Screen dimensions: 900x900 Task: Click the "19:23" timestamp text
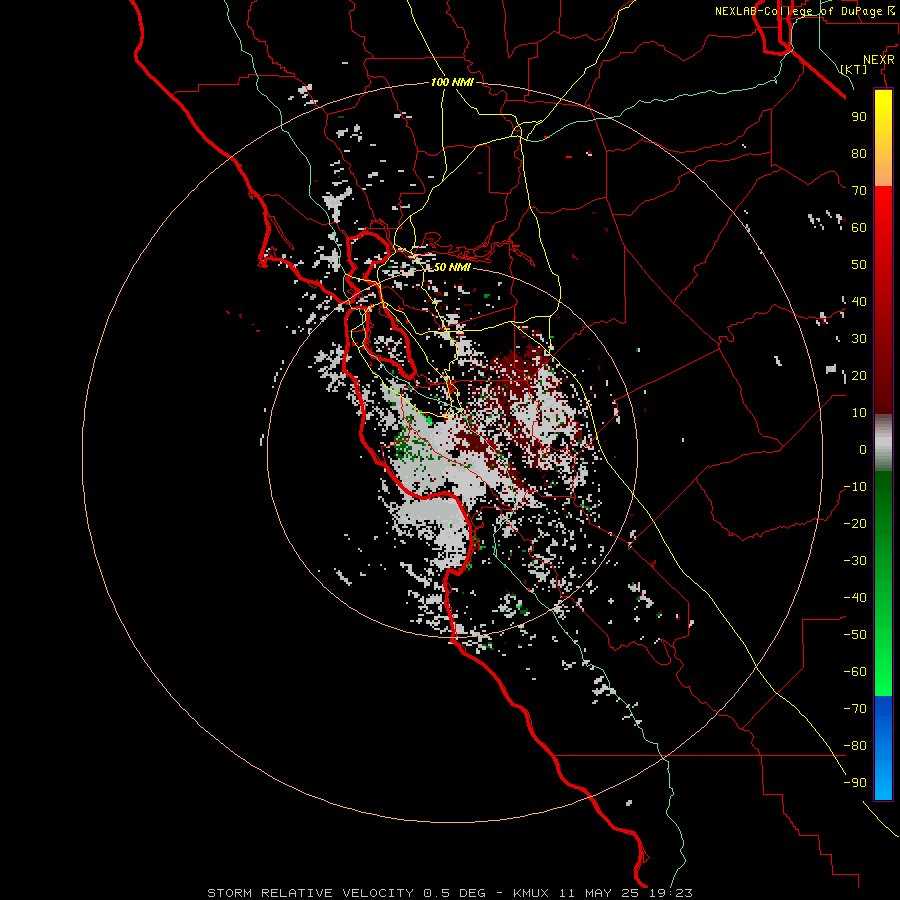pos(672,893)
